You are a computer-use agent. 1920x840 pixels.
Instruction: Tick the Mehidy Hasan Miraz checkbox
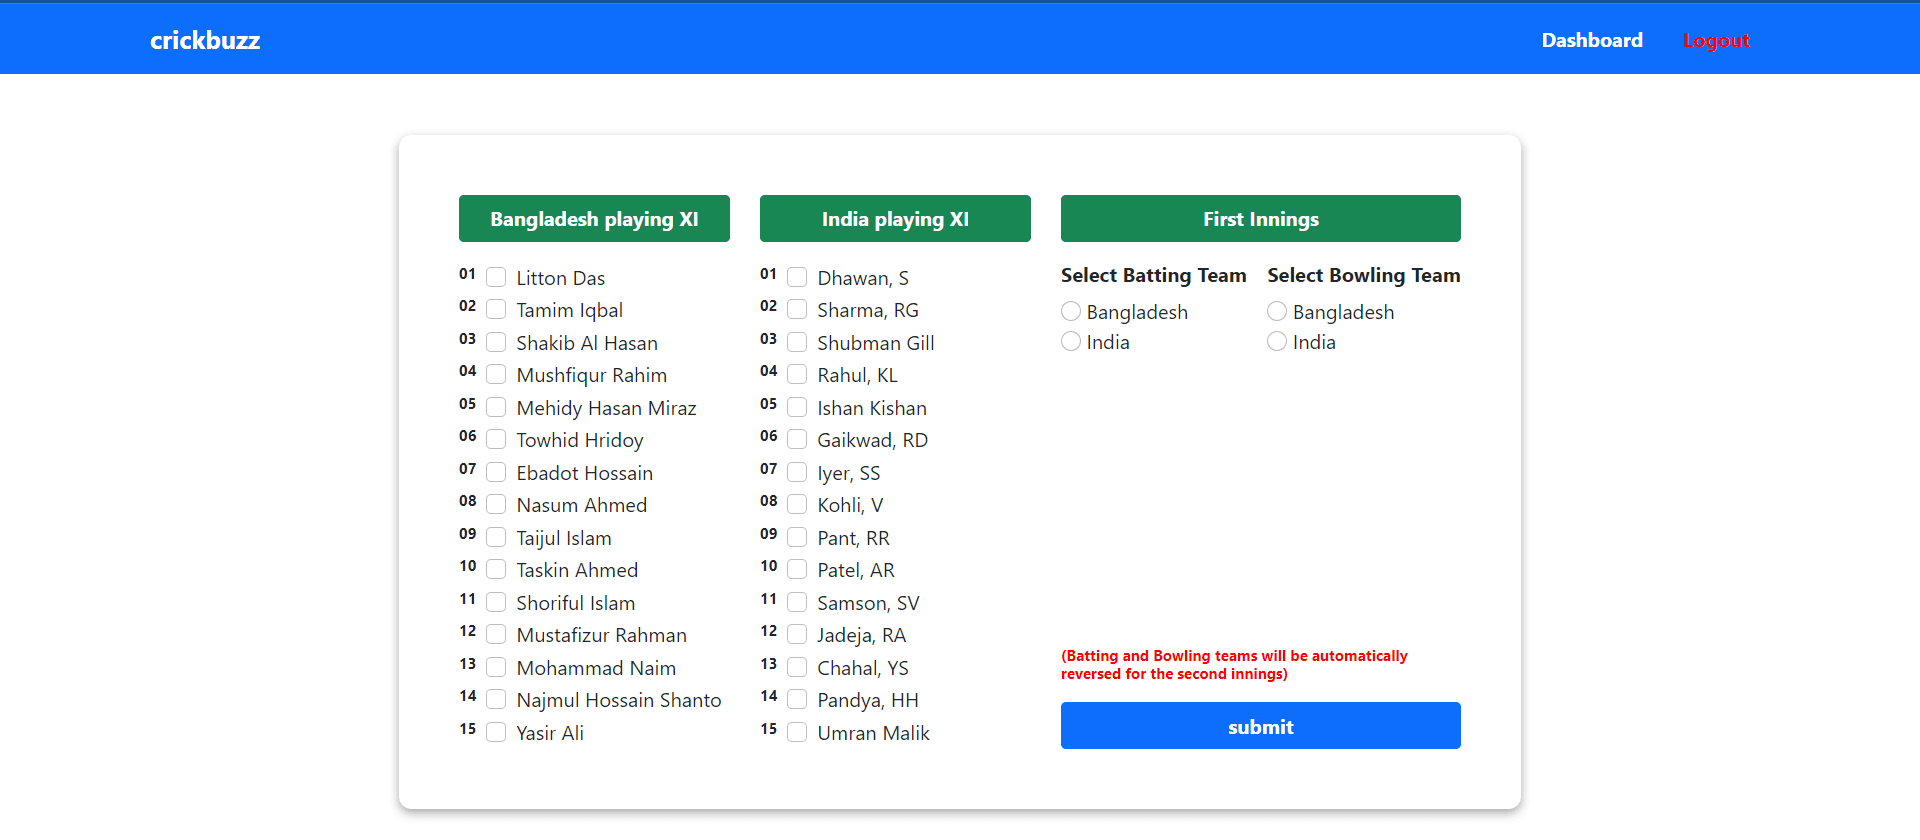click(496, 407)
